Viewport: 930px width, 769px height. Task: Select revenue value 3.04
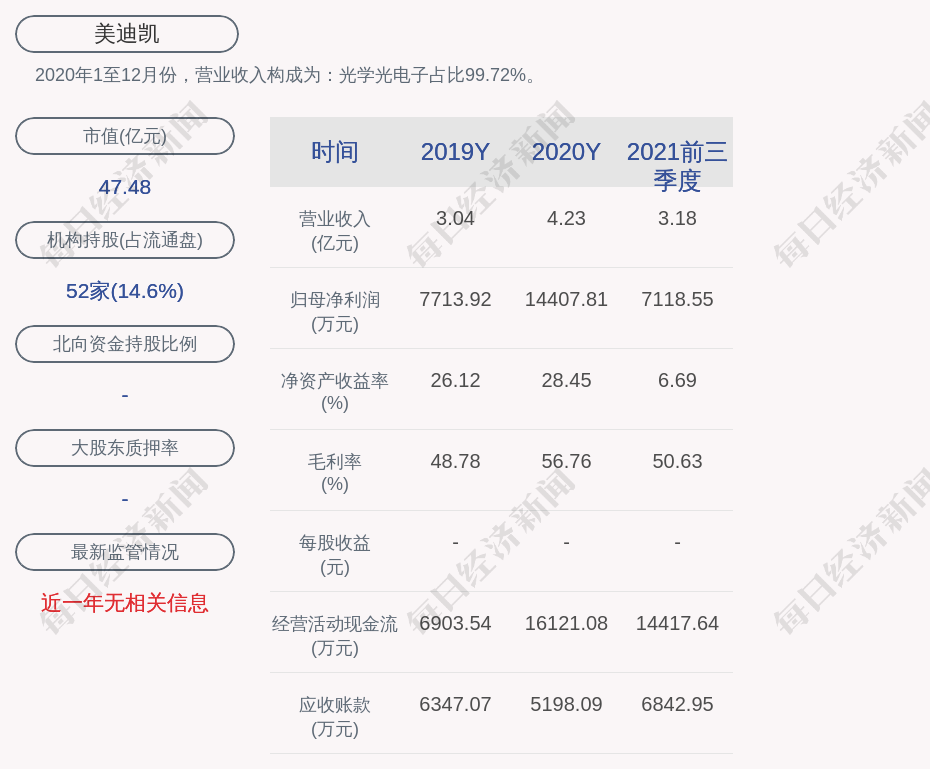(x=455, y=218)
